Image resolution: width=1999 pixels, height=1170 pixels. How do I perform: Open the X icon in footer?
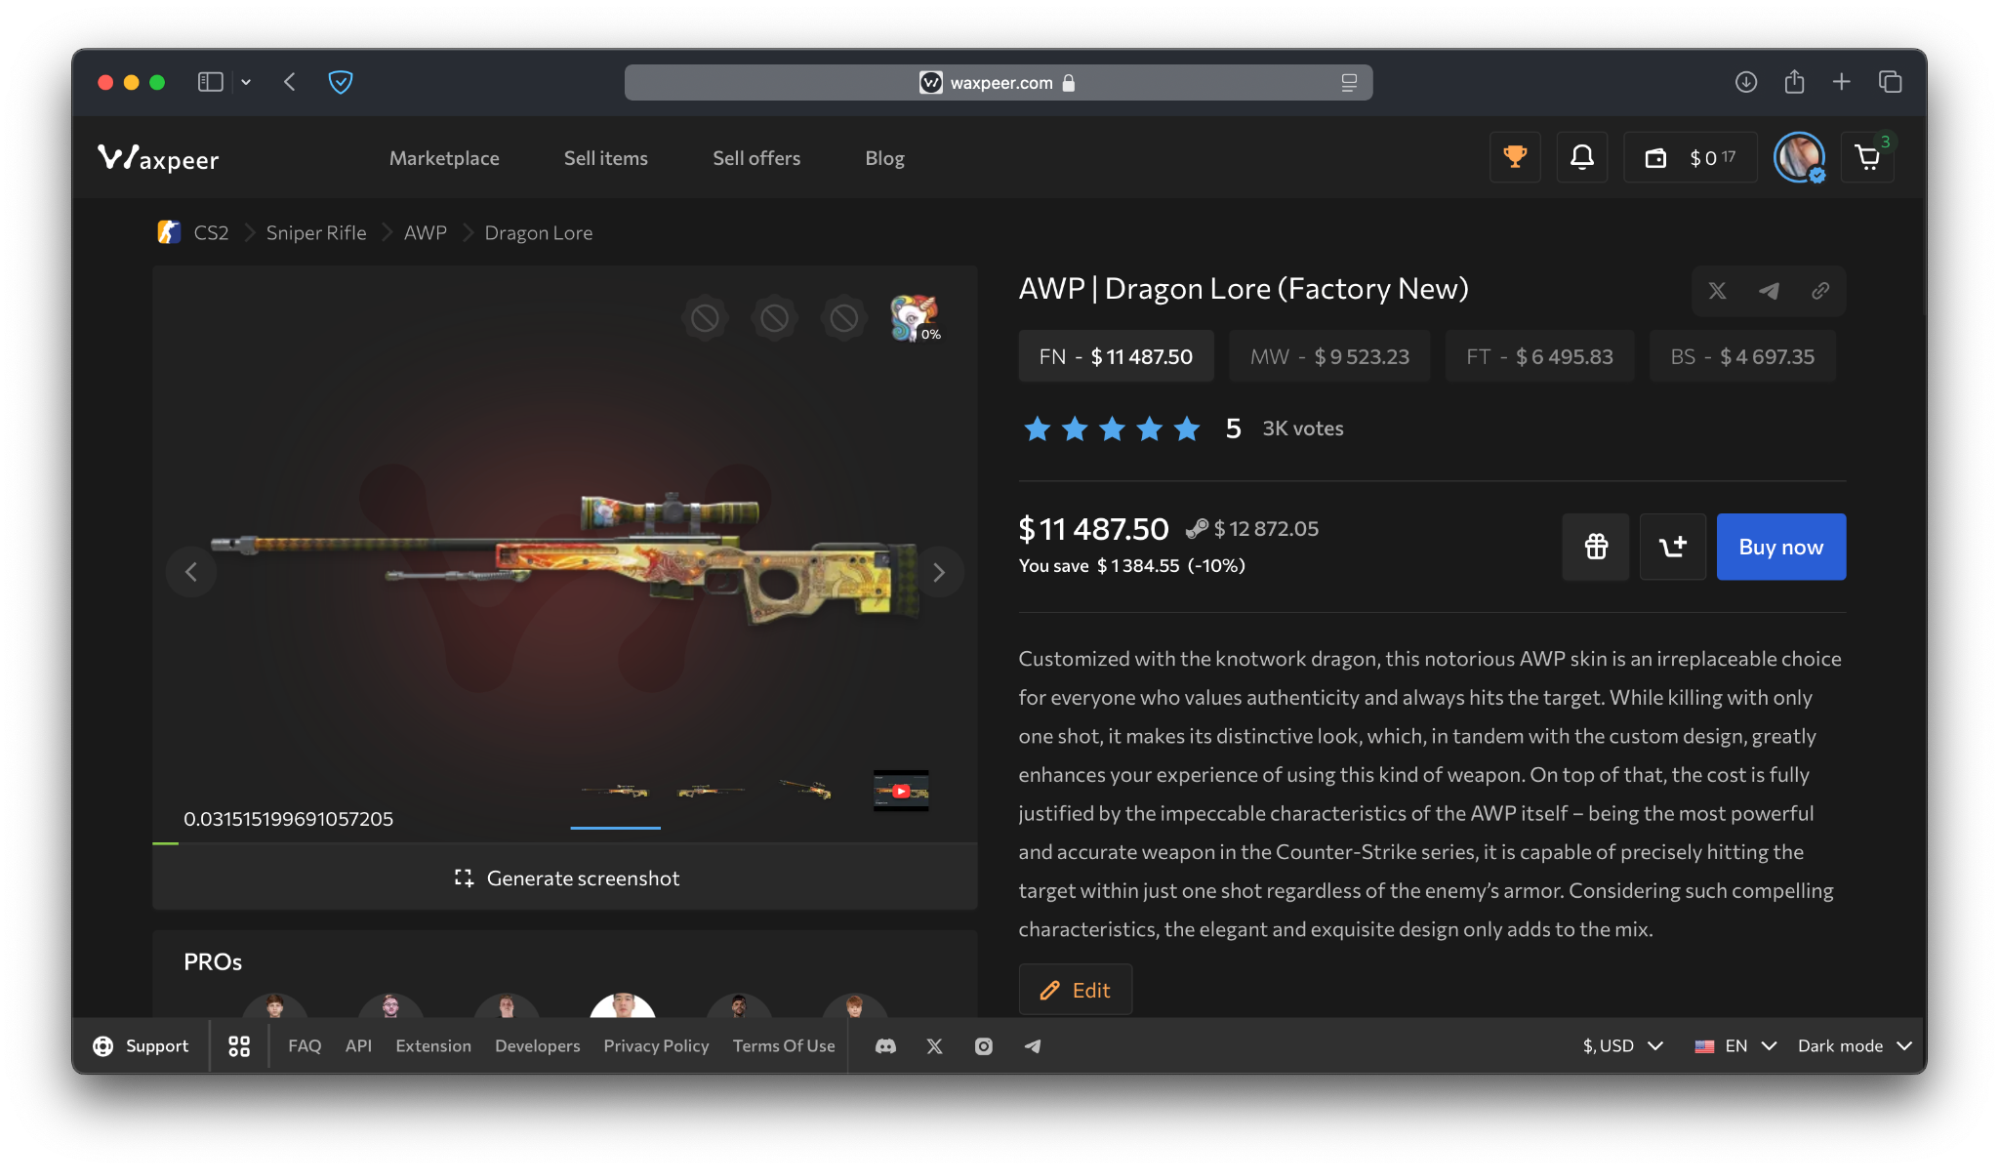[934, 1046]
